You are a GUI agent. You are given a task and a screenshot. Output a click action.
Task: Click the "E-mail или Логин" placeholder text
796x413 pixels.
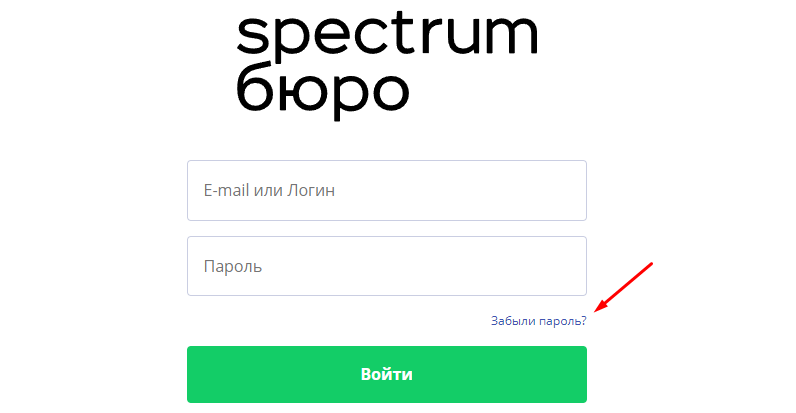[268, 190]
